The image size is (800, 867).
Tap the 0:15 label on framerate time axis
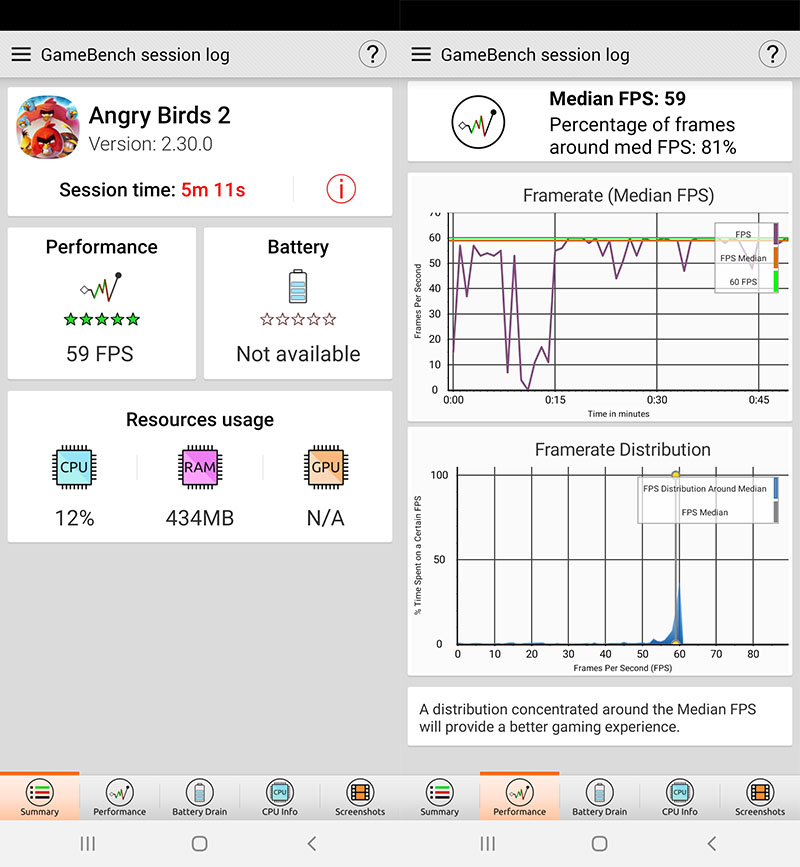(x=555, y=400)
